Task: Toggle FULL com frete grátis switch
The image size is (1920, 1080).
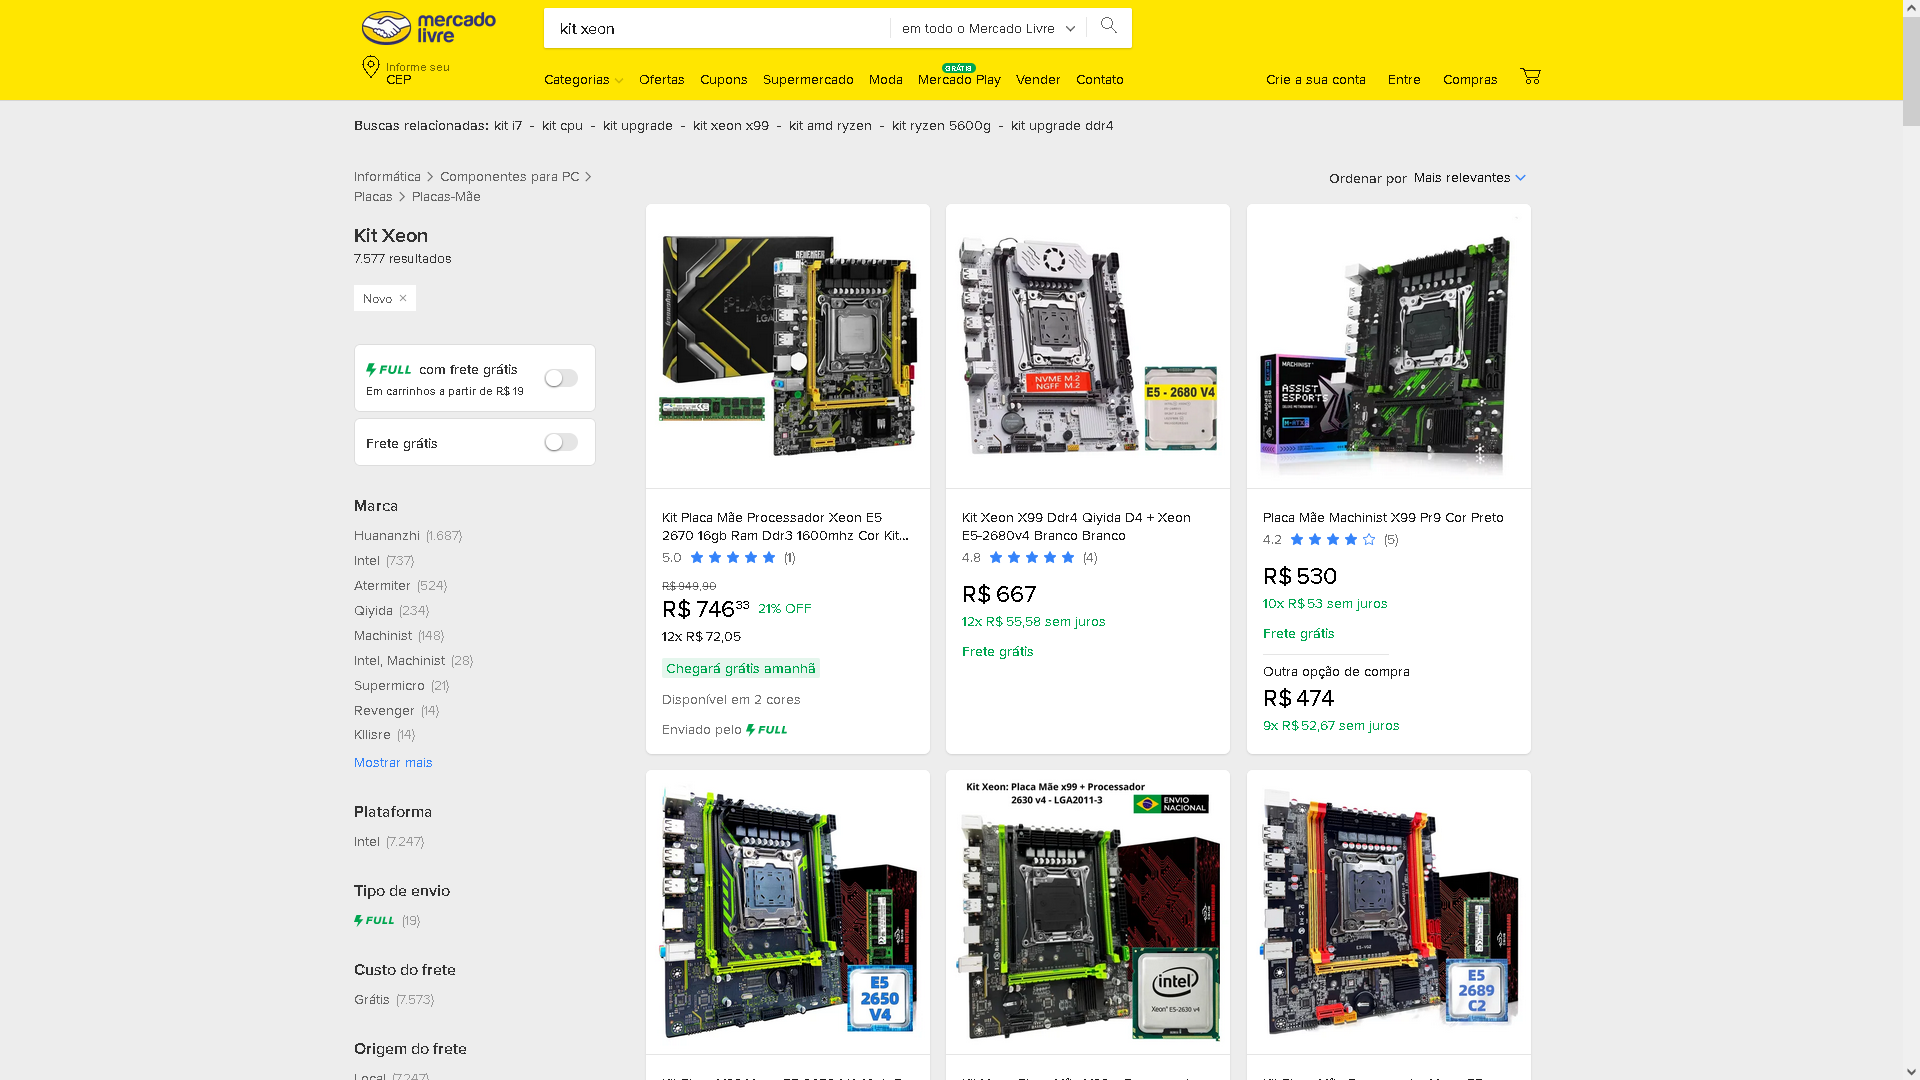Action: pos(561,378)
